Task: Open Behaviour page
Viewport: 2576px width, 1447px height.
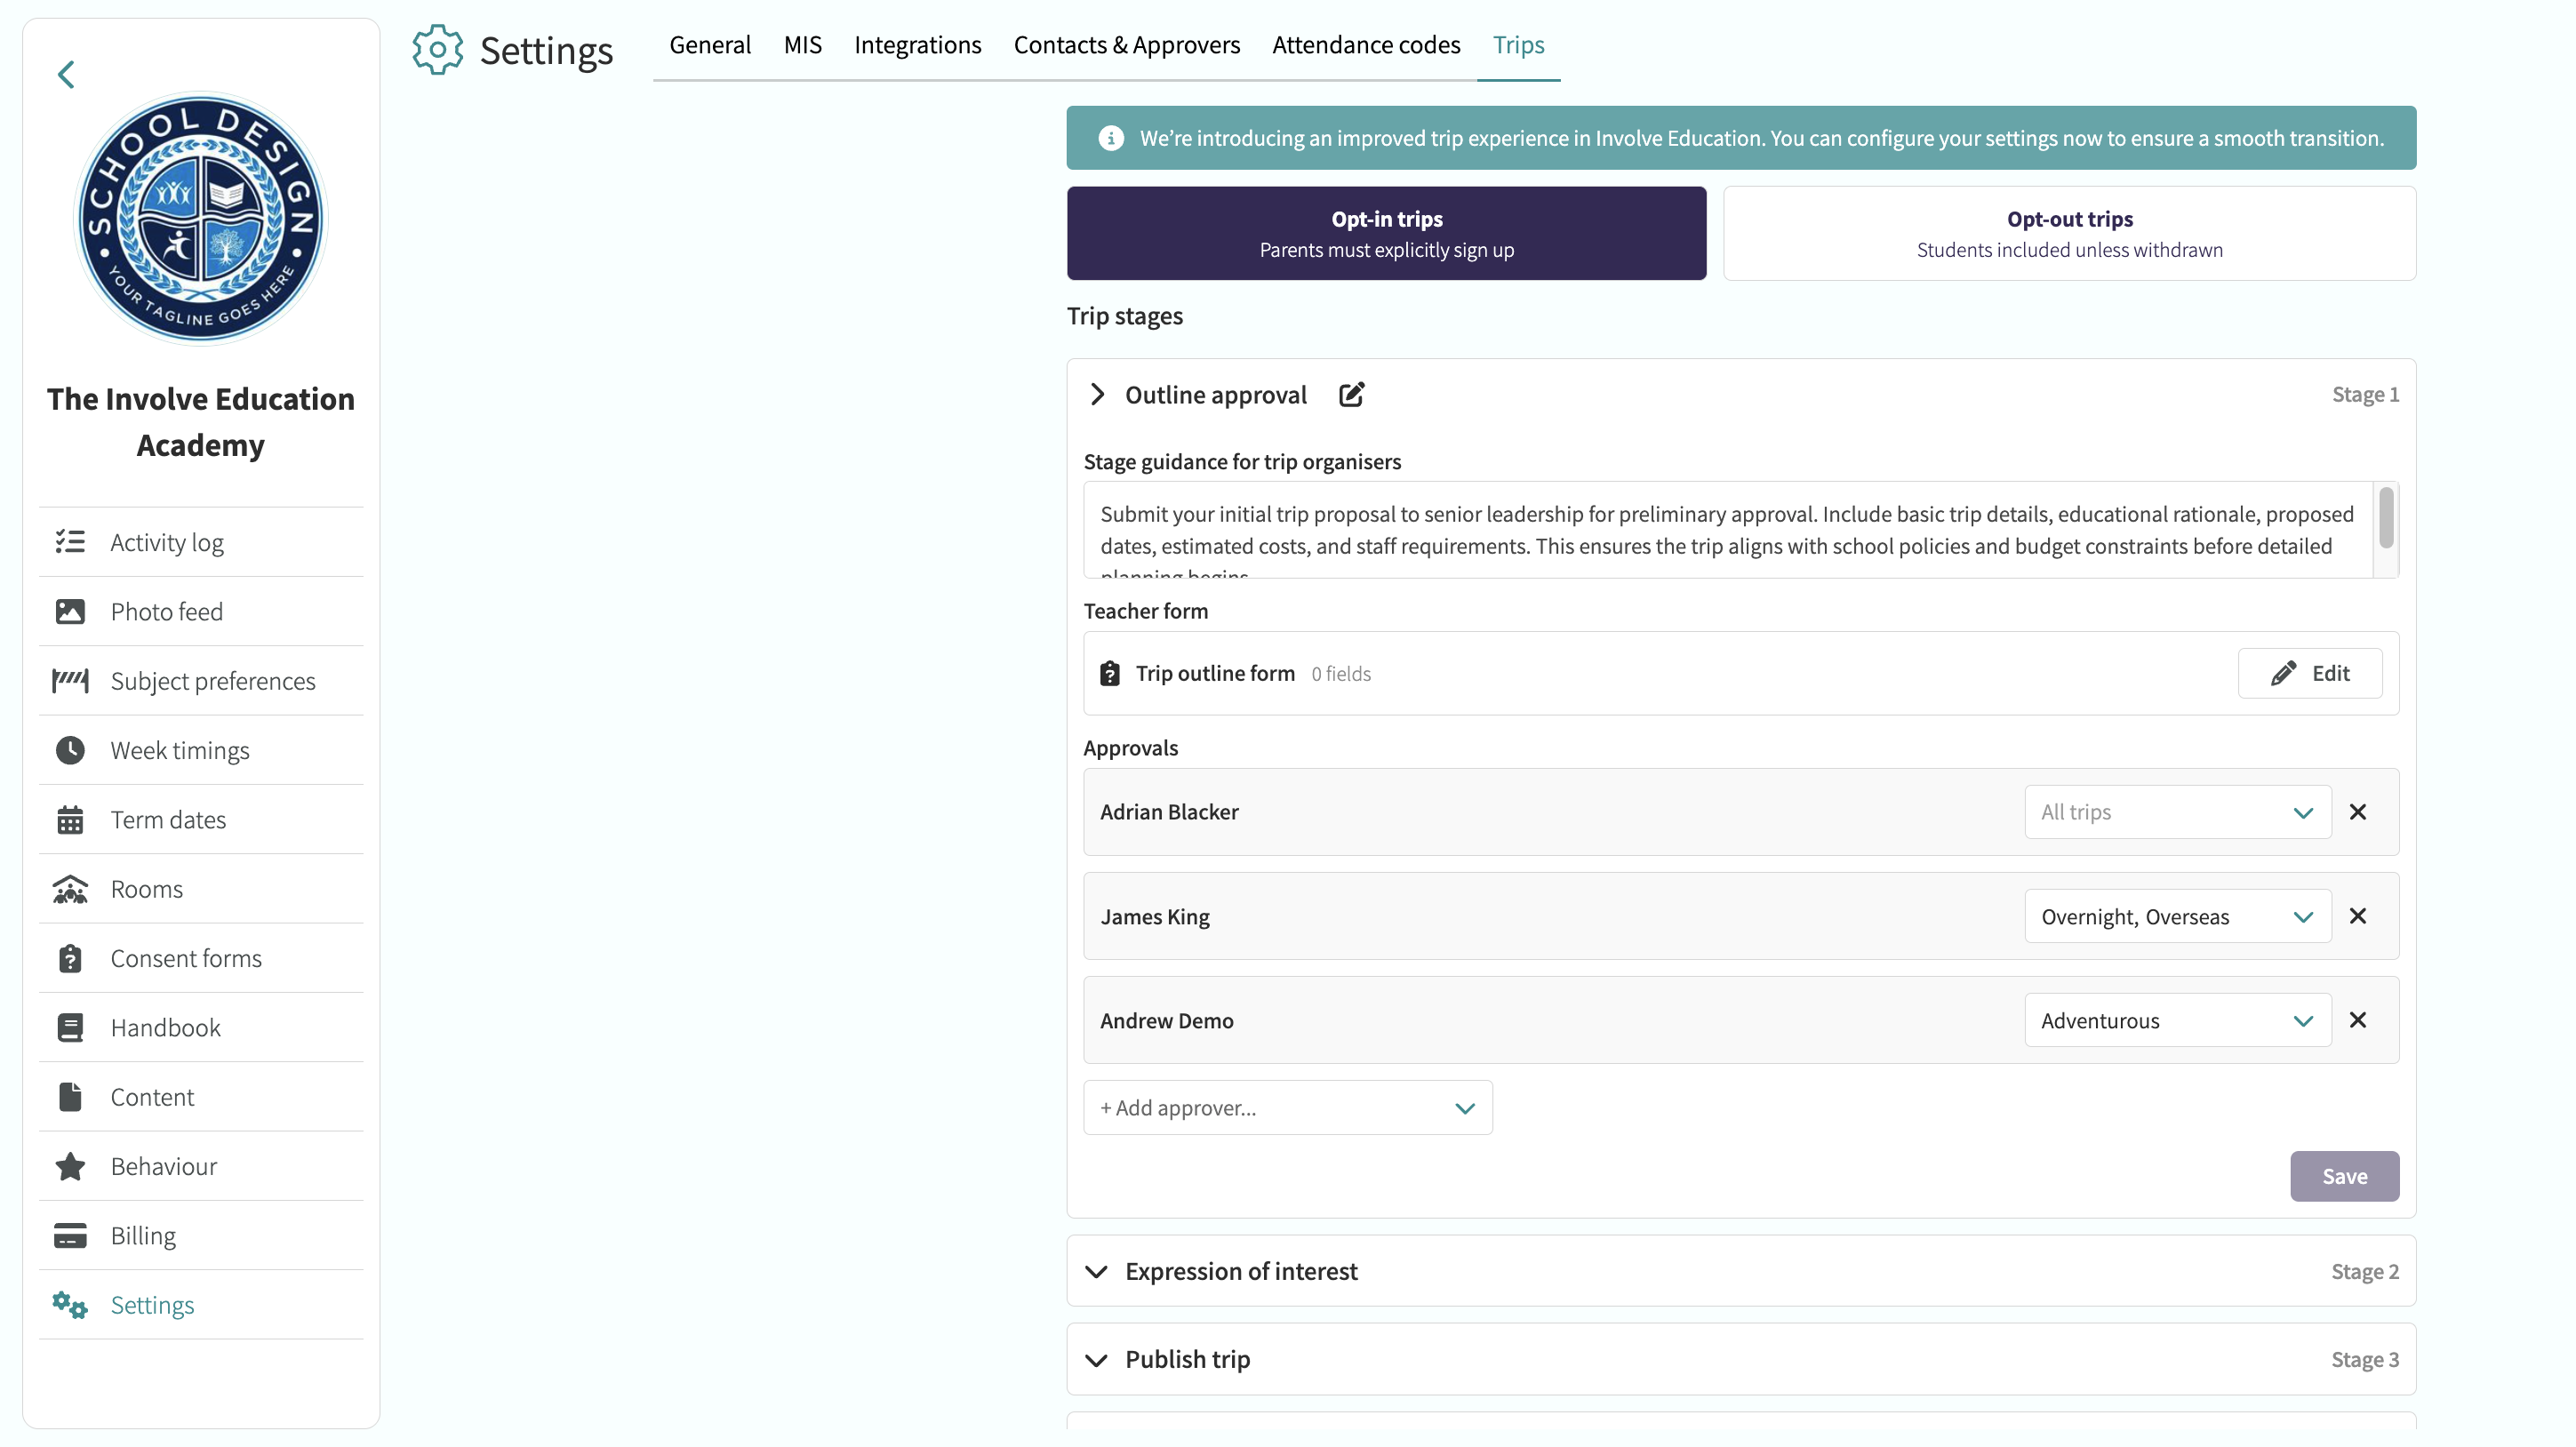Action: [201, 1166]
